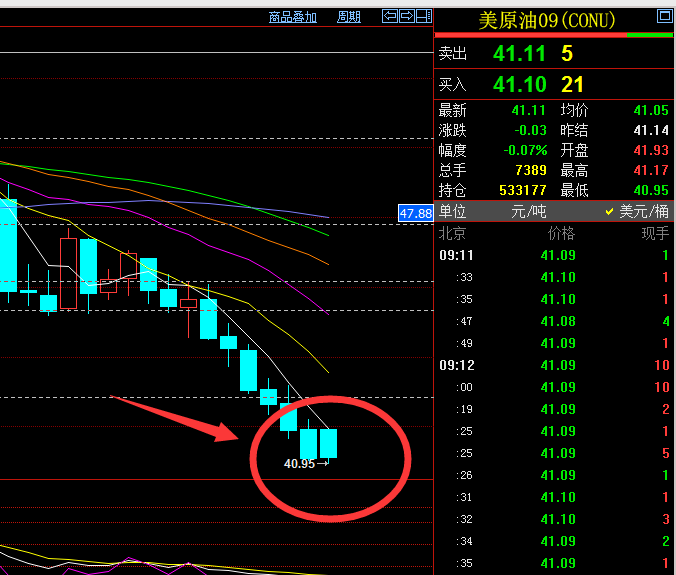This screenshot has width=676, height=575.
Task: Click the 持仓 open interest value 533177
Action: pos(522,190)
